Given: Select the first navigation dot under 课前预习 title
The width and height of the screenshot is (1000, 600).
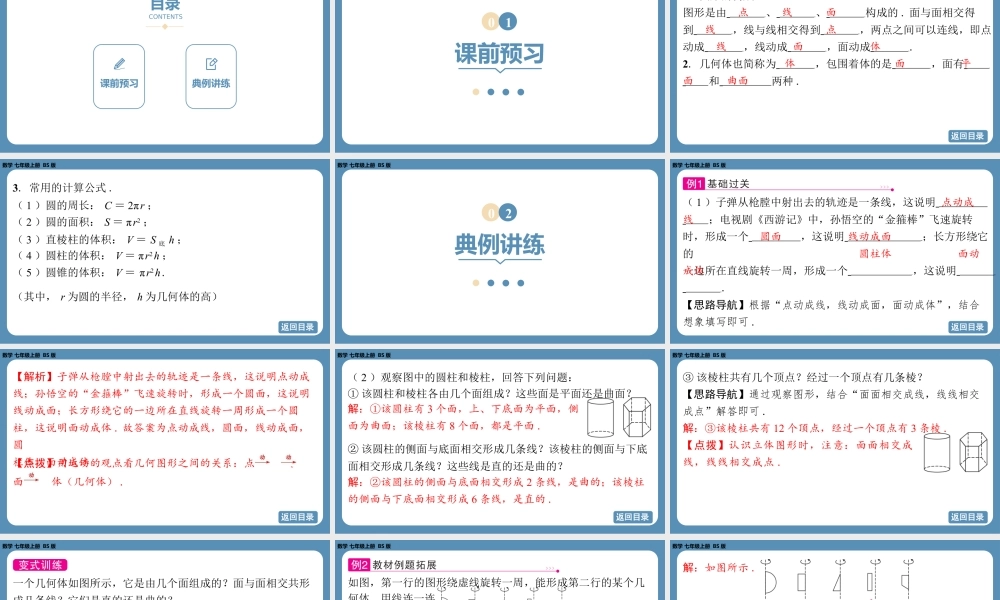Looking at the screenshot, I should [476, 91].
